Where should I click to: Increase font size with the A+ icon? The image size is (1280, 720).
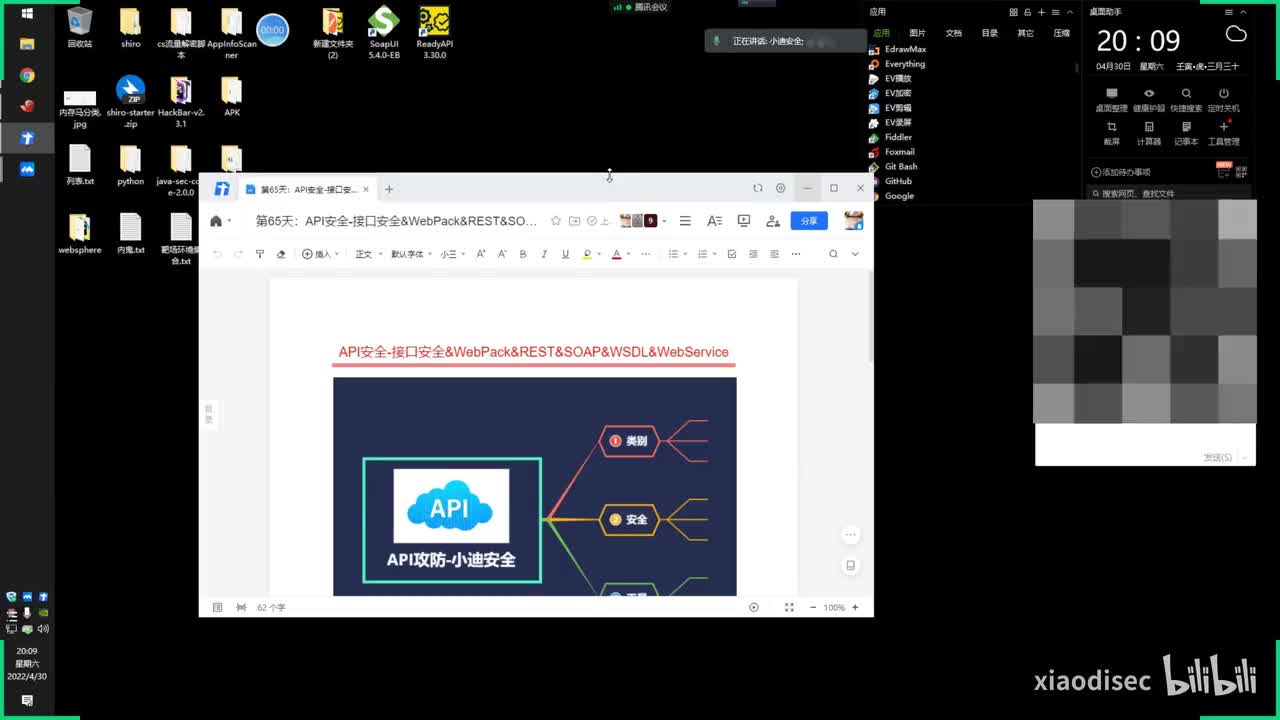click(481, 254)
